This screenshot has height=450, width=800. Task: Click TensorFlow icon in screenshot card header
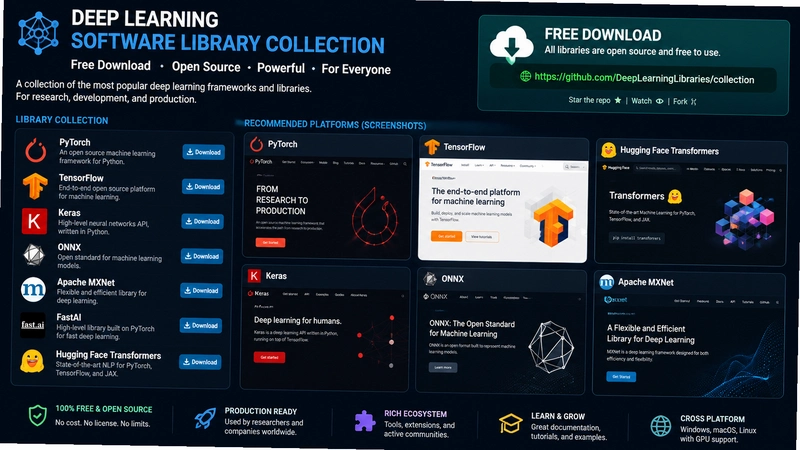pos(432,147)
